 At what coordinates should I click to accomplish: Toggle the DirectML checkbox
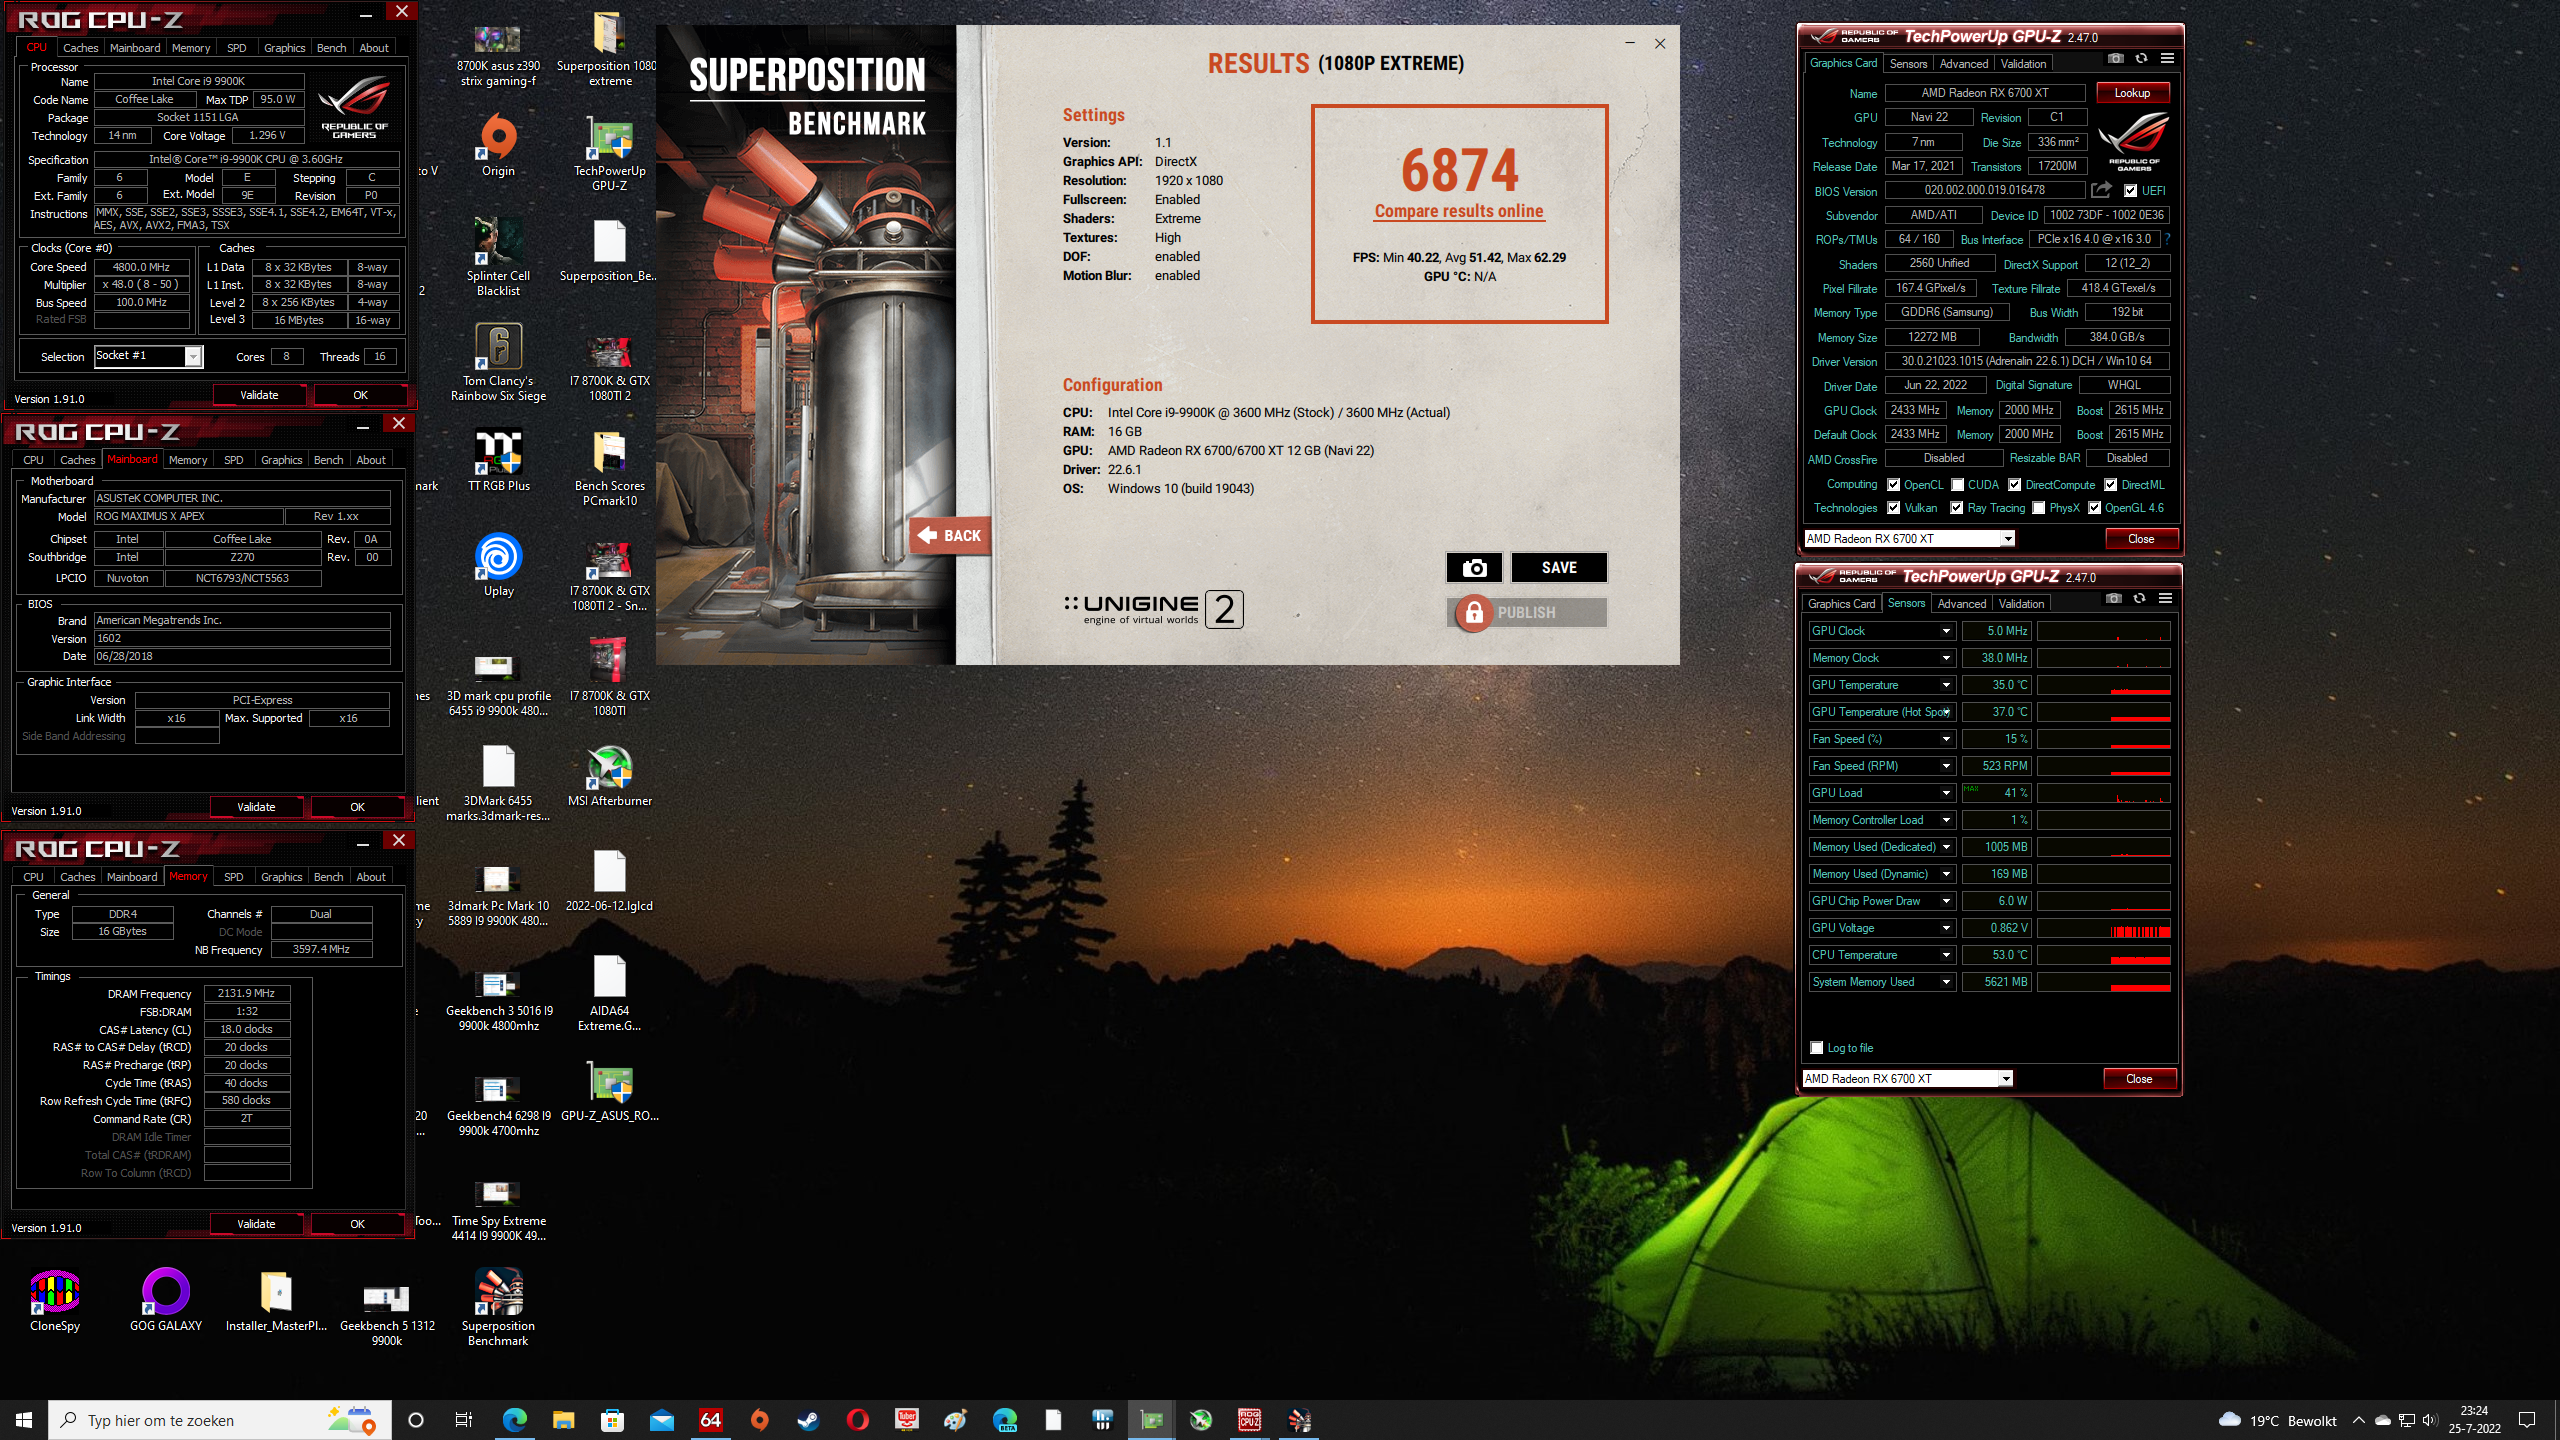coord(2111,485)
